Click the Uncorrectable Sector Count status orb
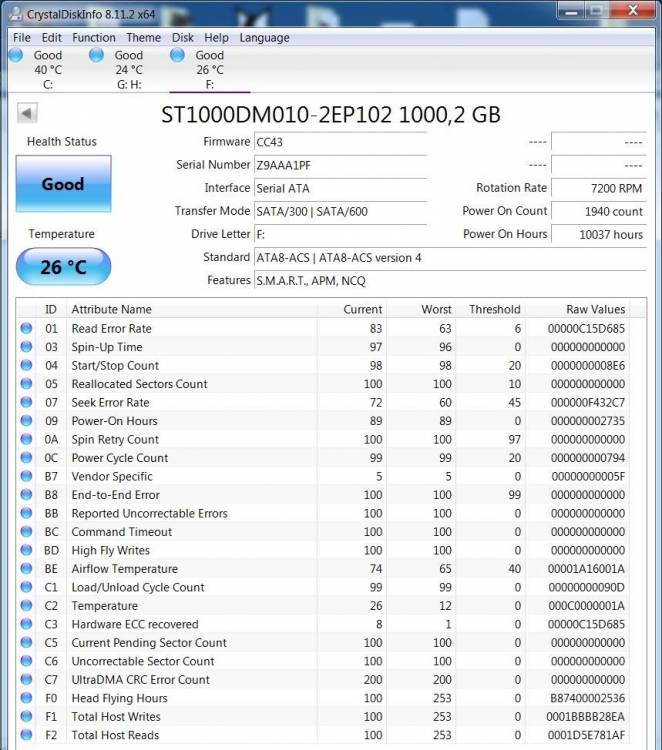 (x=26, y=661)
